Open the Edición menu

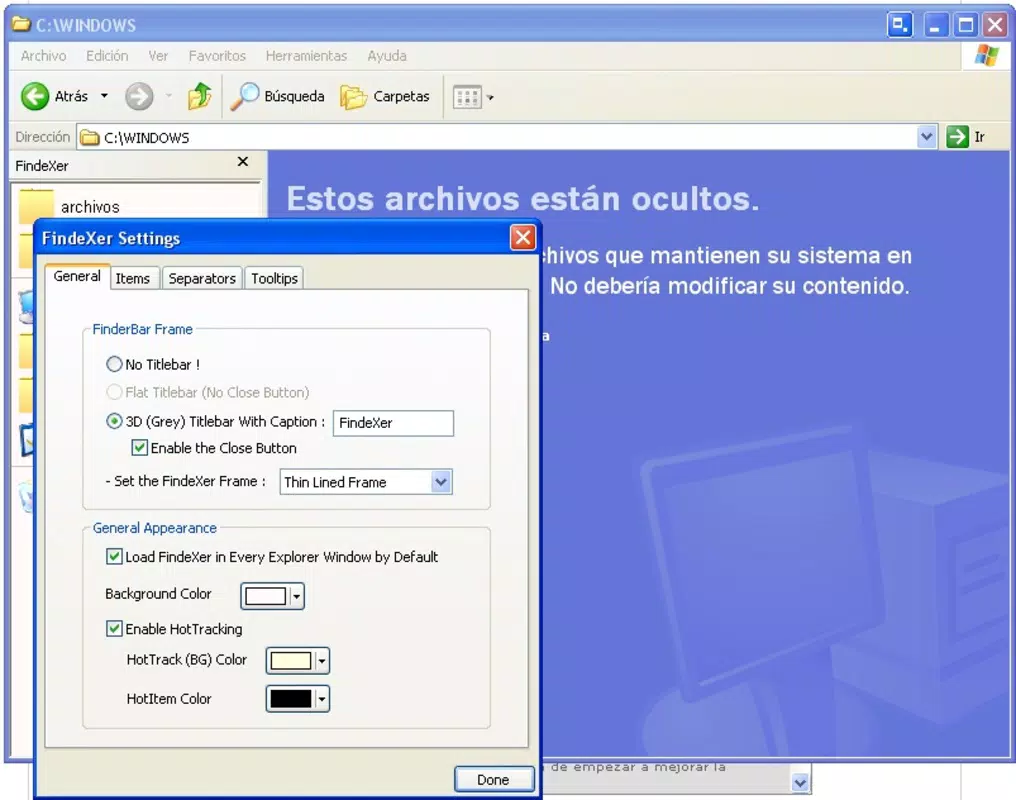pos(107,56)
